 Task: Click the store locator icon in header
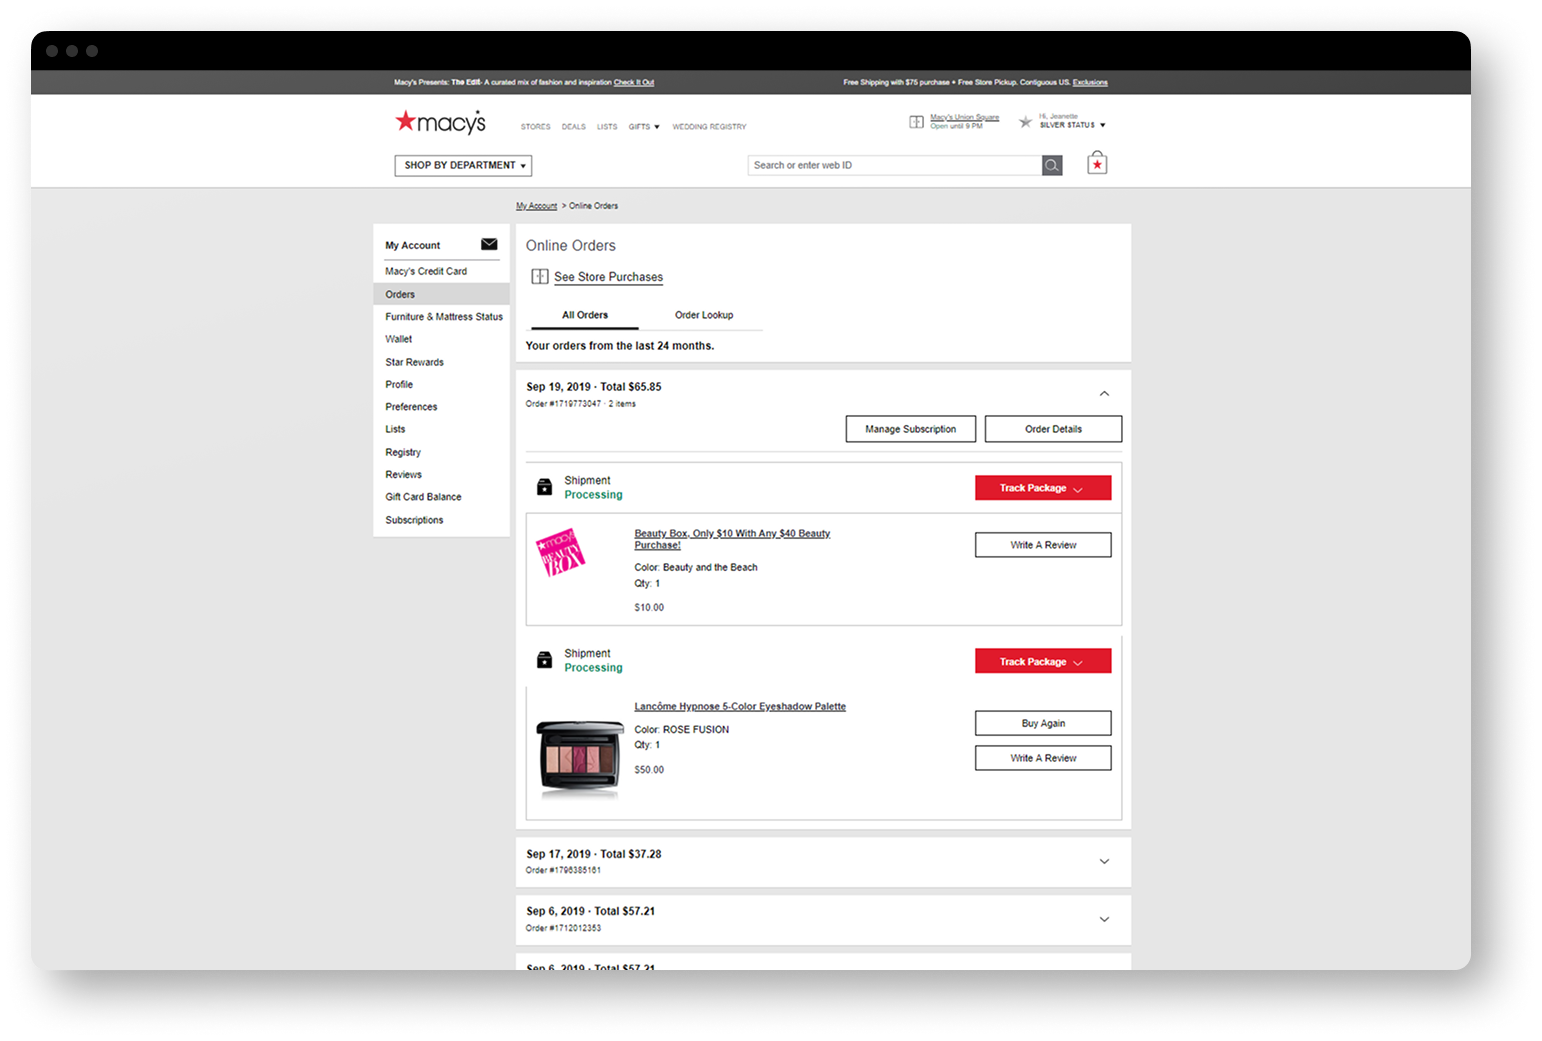pos(916,122)
